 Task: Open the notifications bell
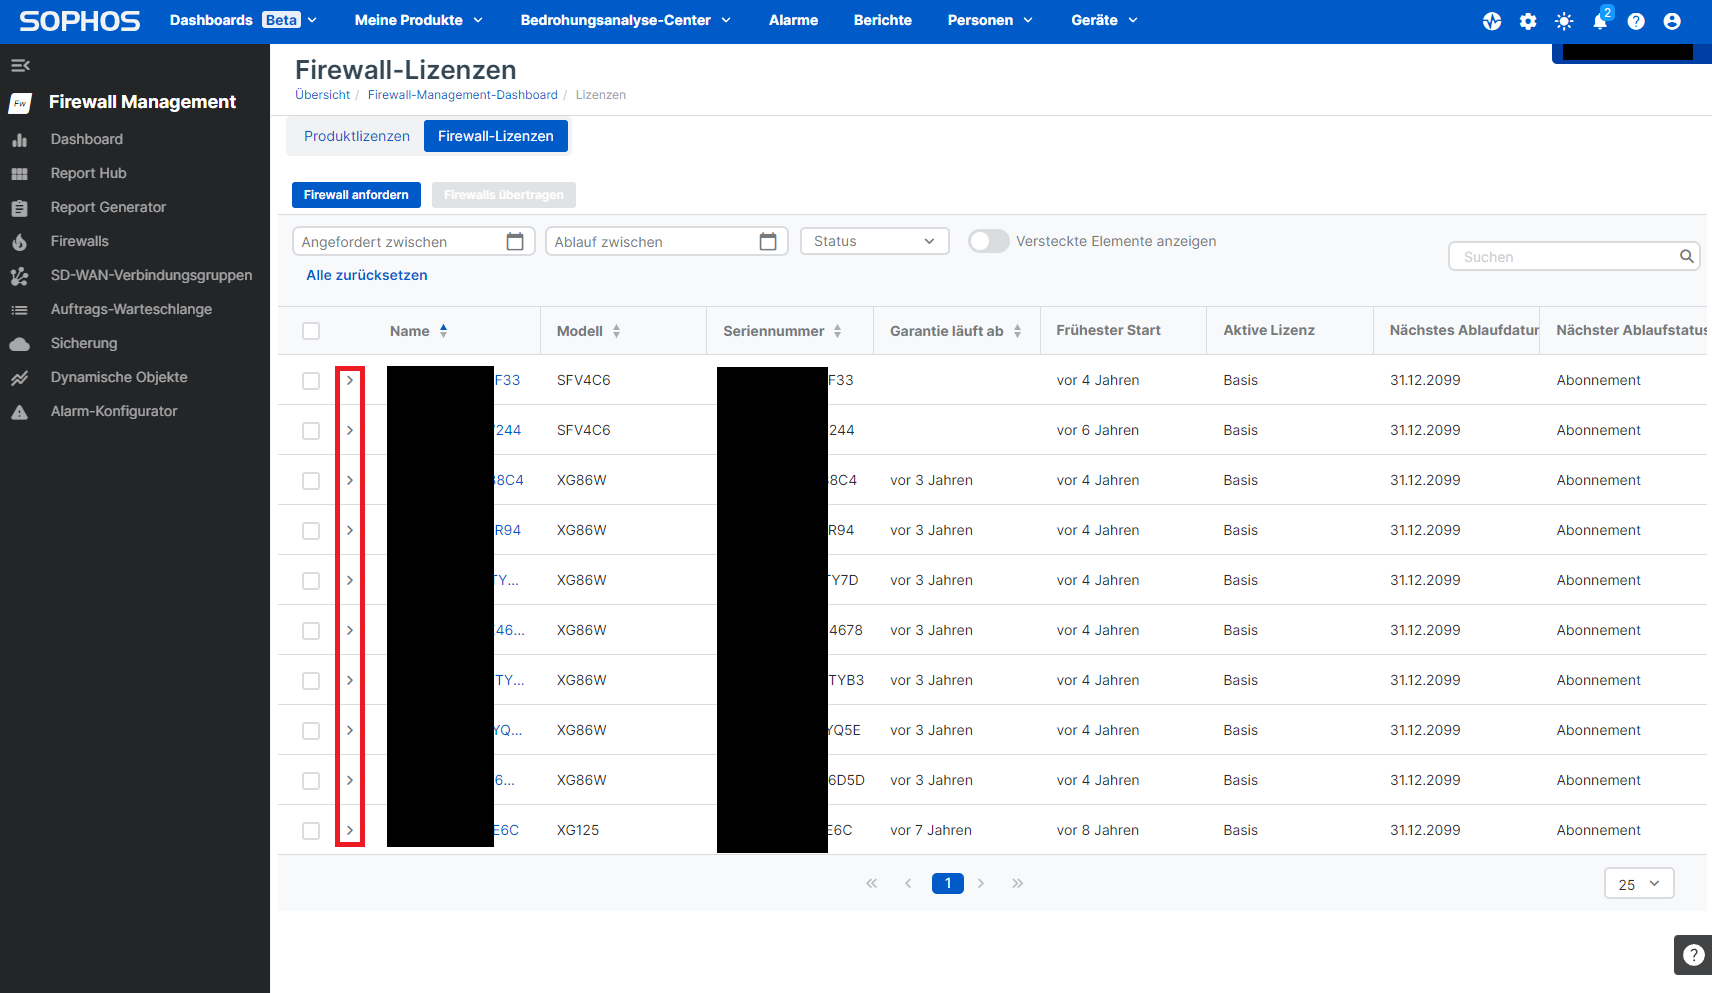[1600, 21]
